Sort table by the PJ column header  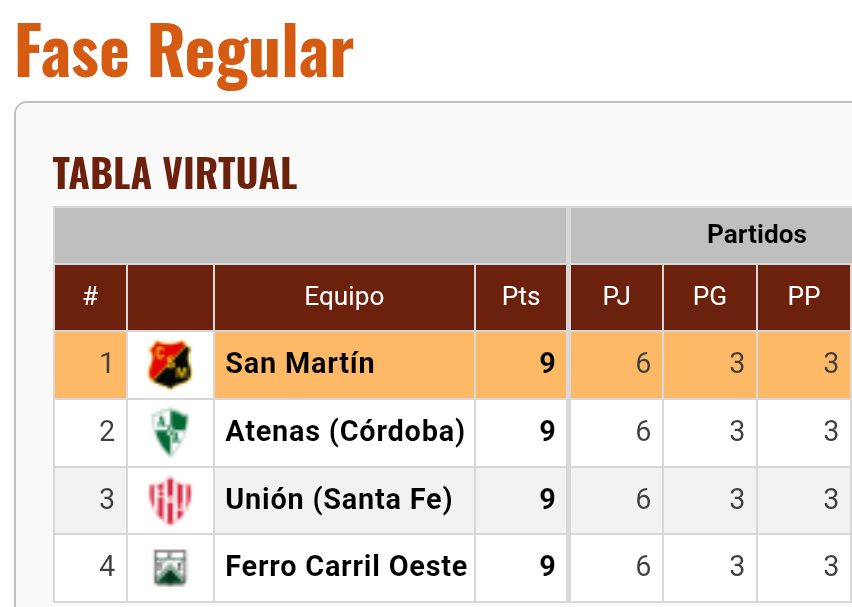[616, 297]
